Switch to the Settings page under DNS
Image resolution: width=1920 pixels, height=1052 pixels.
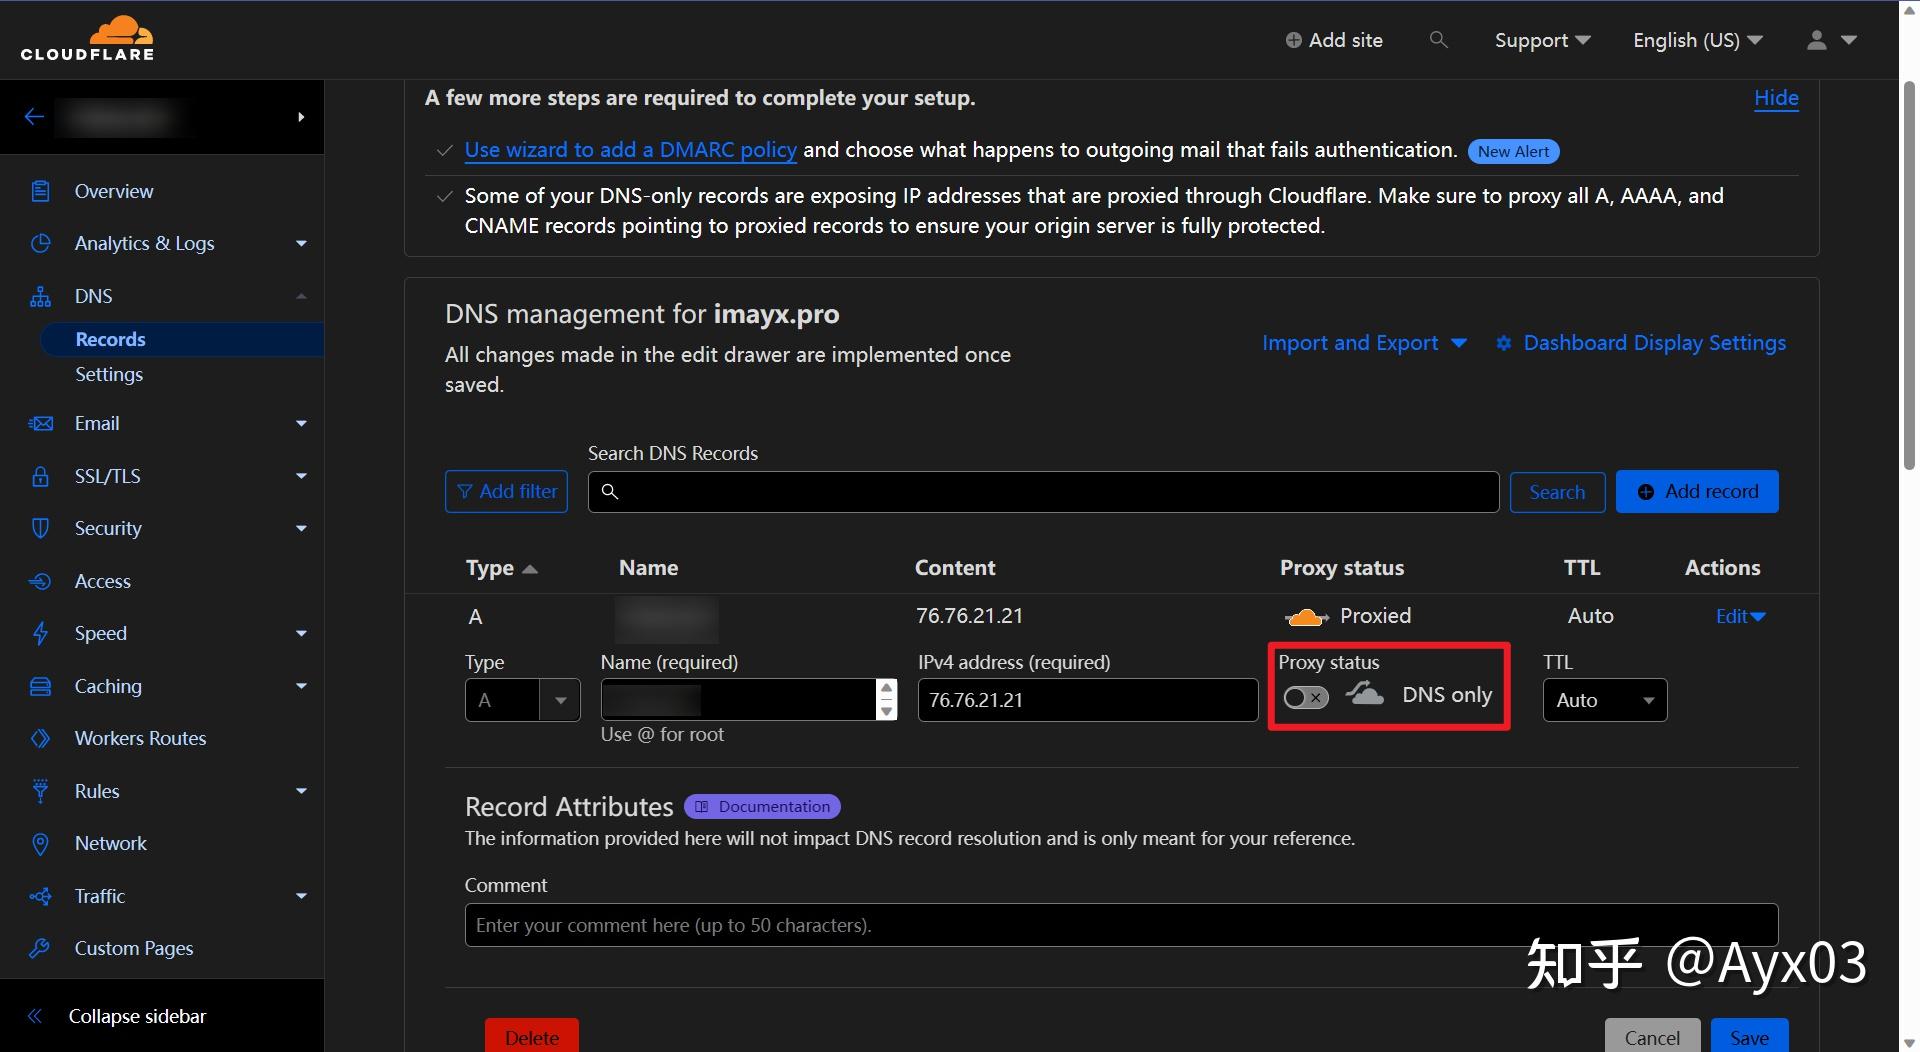tap(109, 374)
